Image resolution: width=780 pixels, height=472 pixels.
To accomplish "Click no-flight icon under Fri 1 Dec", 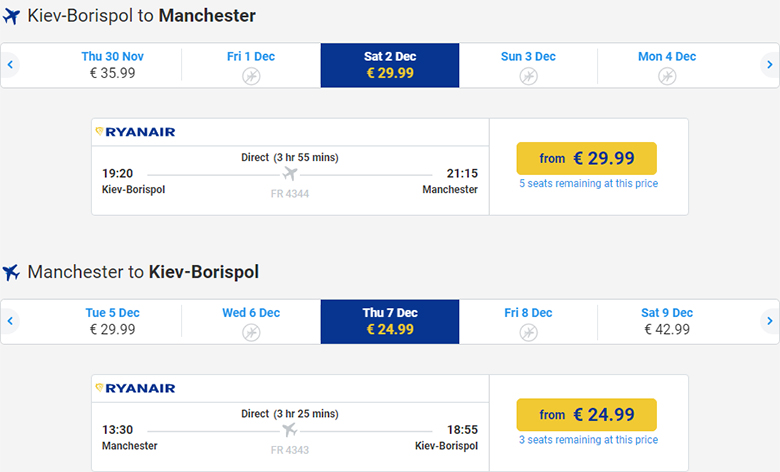I will [x=251, y=76].
